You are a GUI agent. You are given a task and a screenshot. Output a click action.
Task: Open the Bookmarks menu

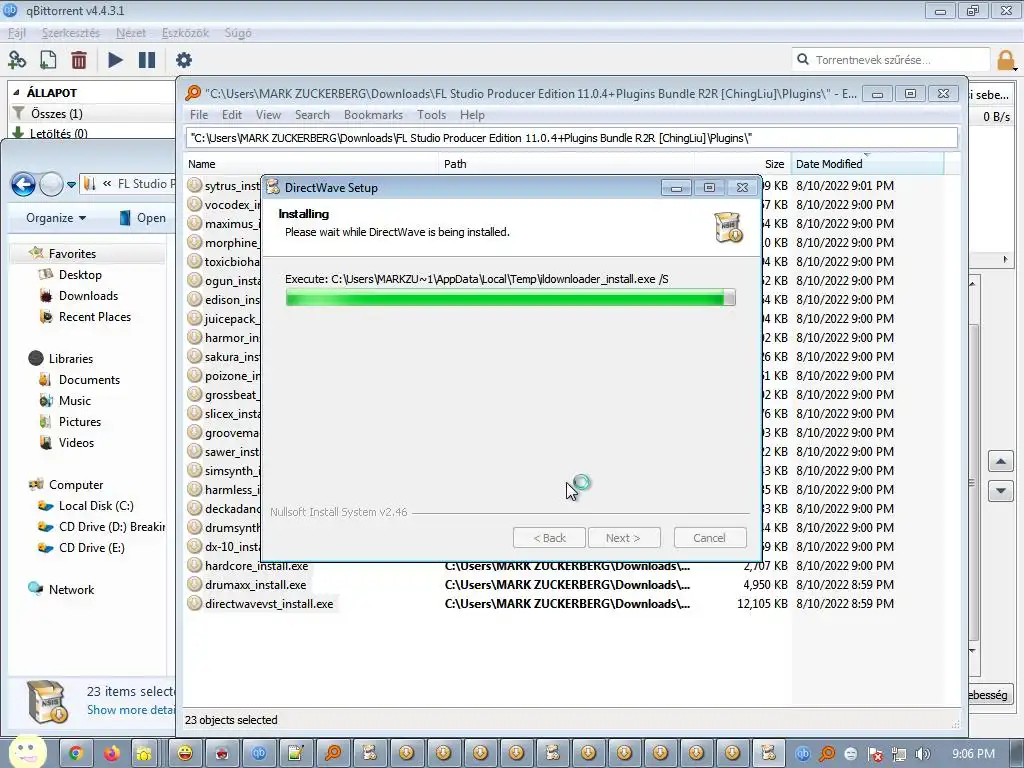[373, 115]
